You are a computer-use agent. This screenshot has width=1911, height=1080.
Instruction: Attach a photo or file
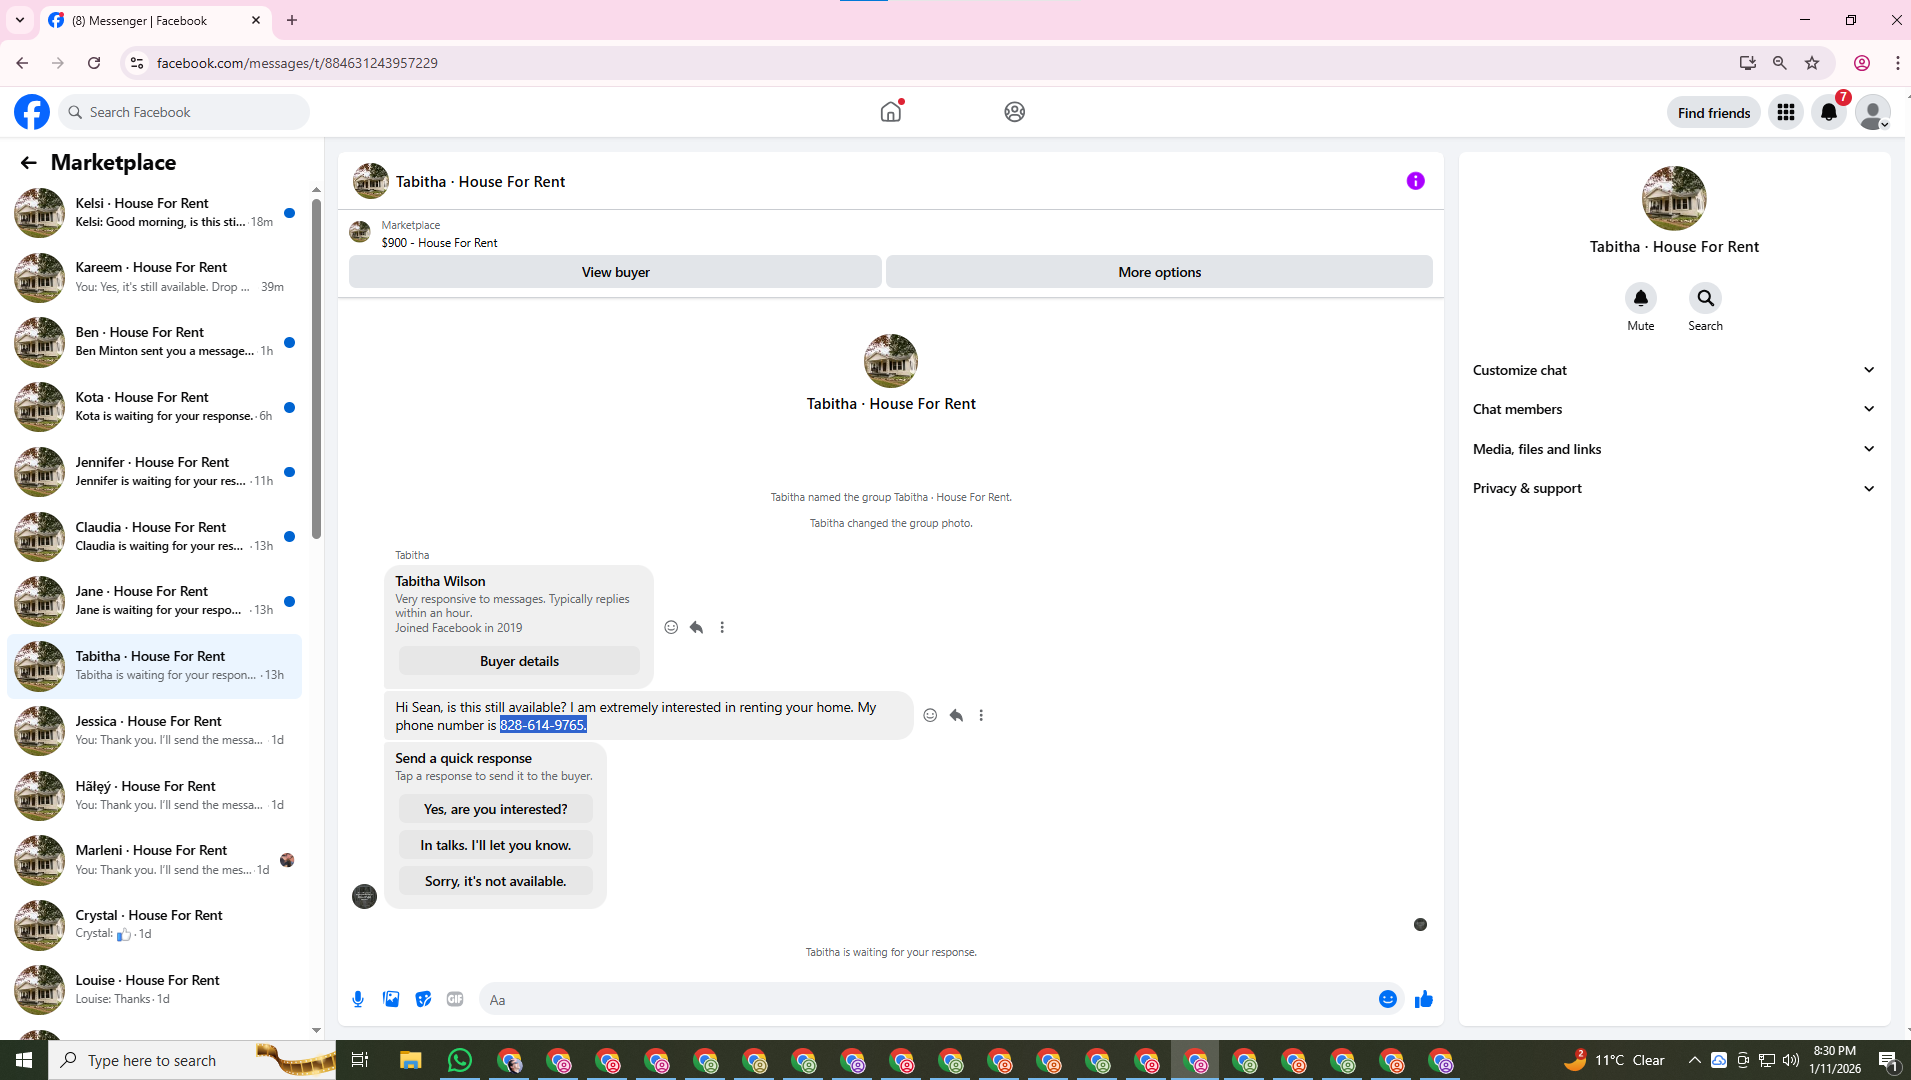pos(391,999)
